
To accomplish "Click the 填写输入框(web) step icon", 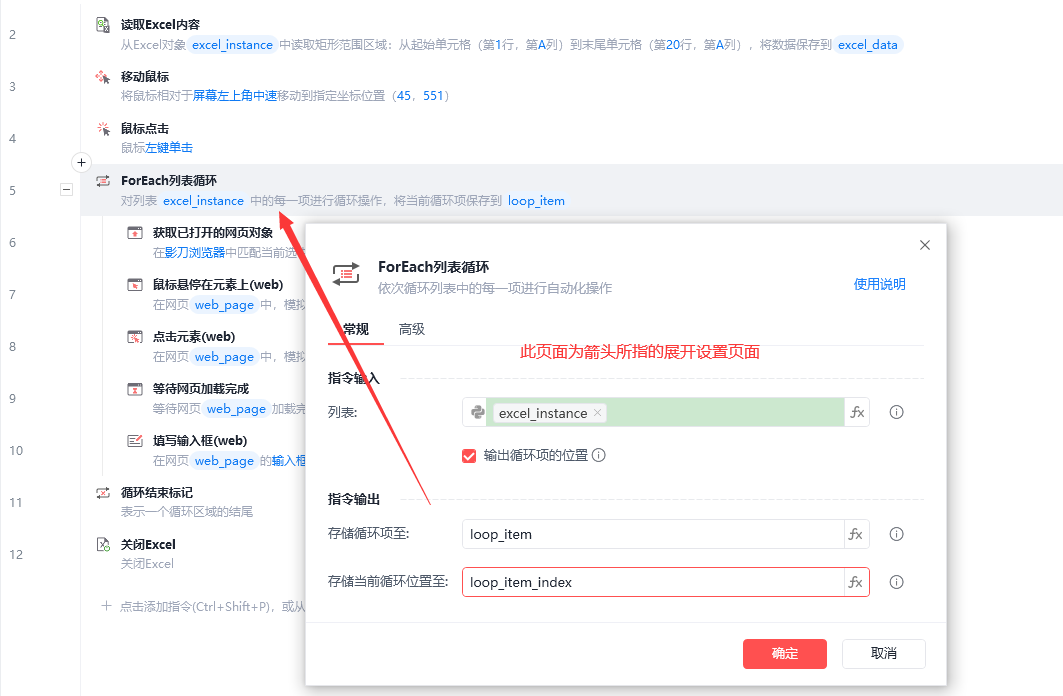I will 135,441.
